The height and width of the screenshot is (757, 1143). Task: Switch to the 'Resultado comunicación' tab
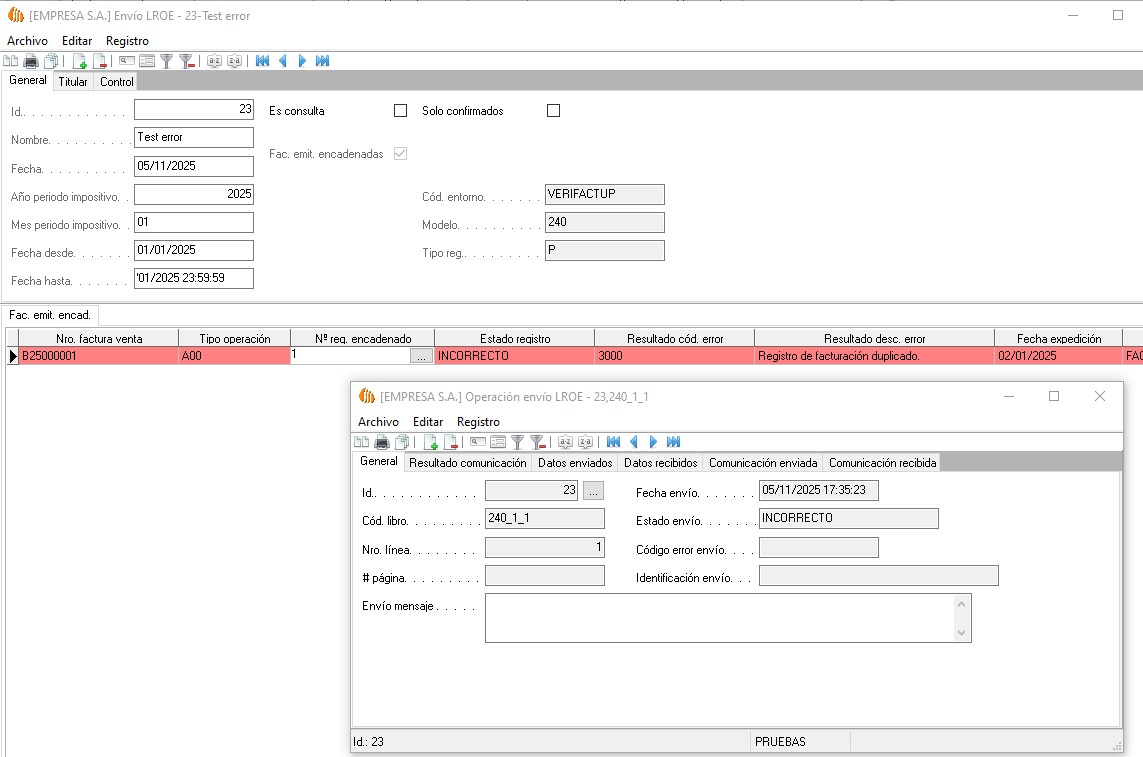(467, 463)
